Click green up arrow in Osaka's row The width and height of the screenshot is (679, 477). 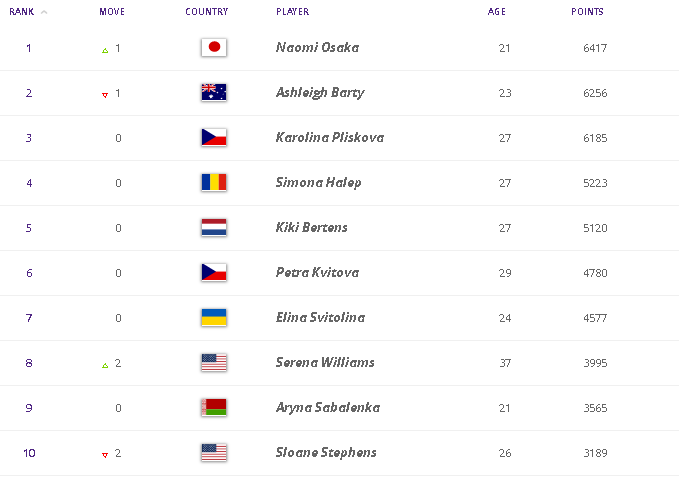tap(105, 51)
